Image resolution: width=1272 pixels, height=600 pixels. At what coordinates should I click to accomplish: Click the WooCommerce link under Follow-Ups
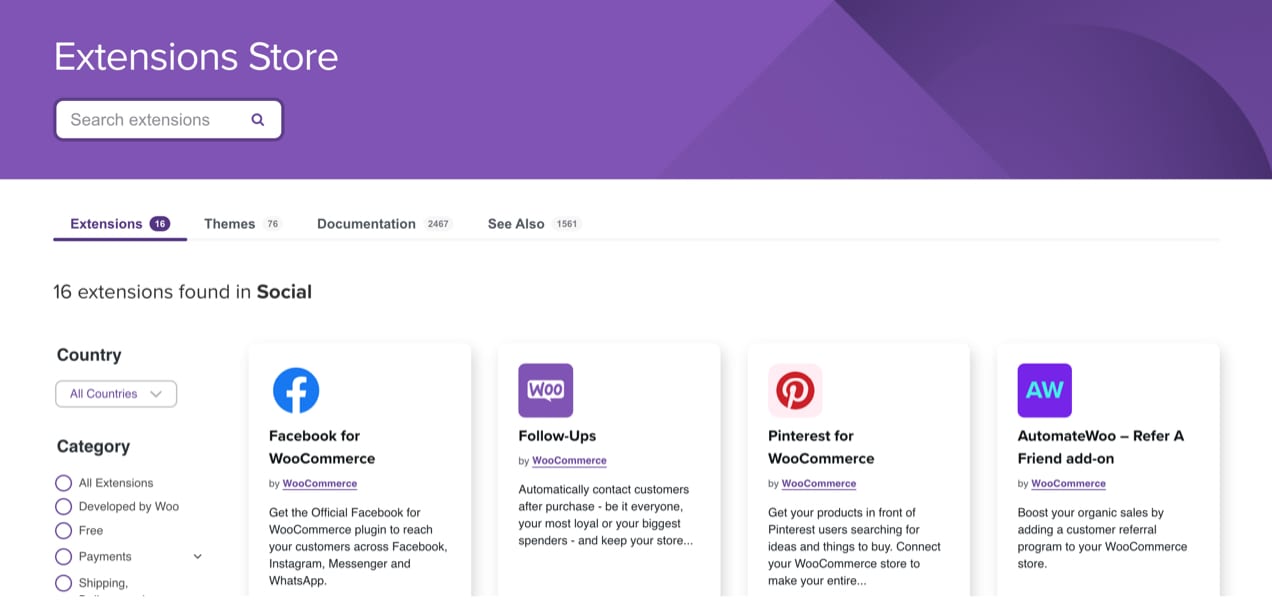pyautogui.click(x=569, y=460)
